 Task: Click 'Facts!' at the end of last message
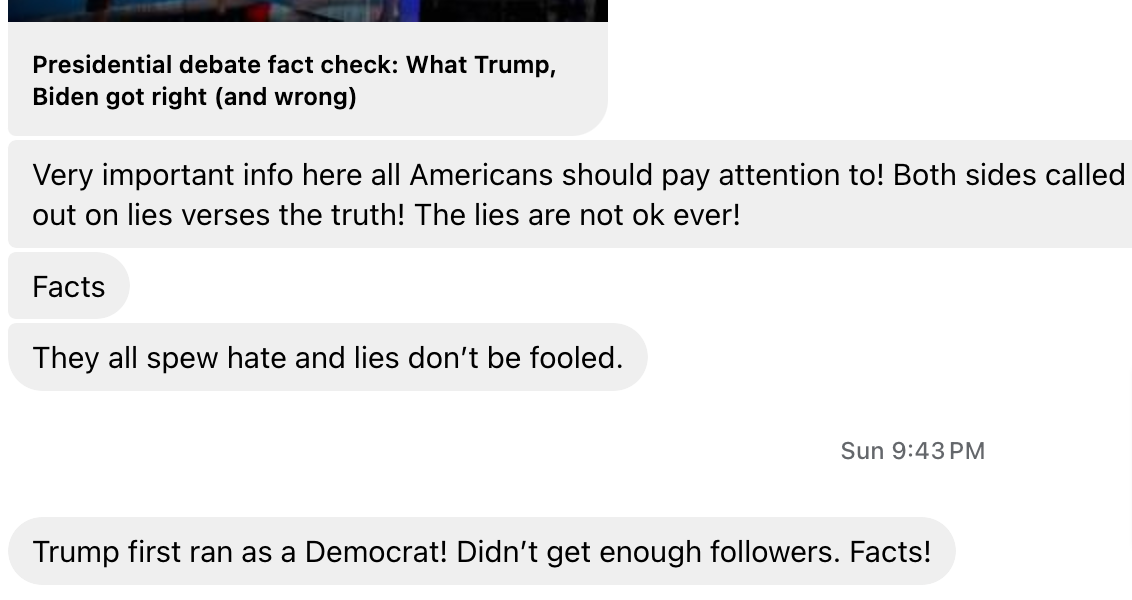tap(890, 552)
